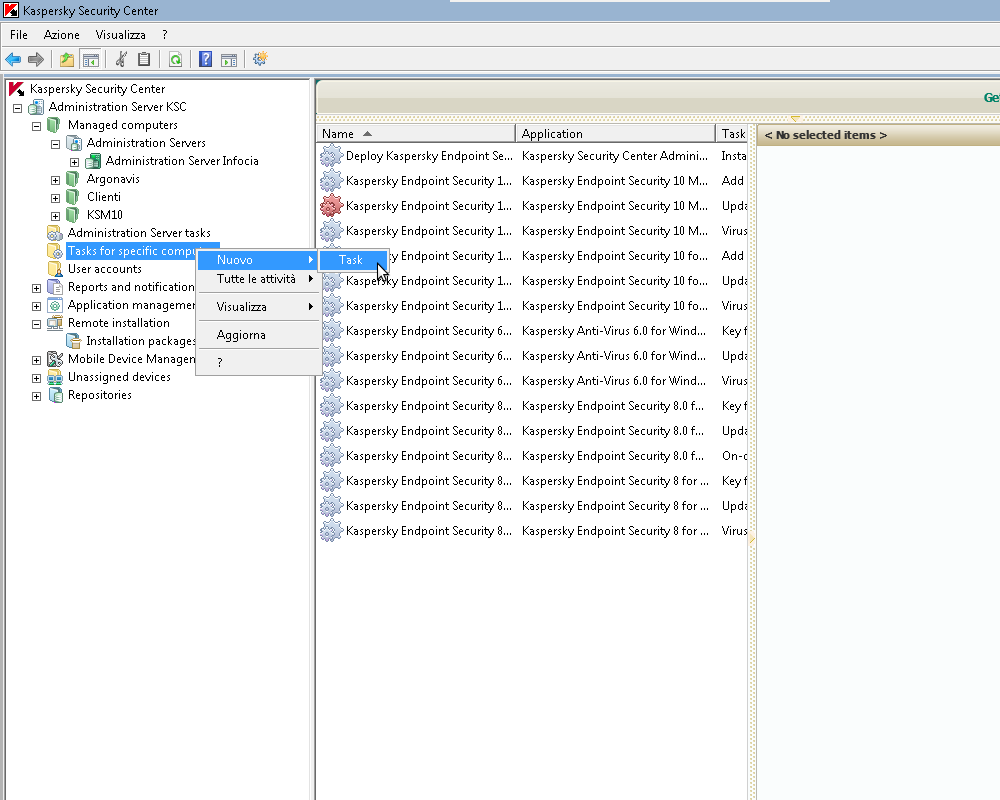This screenshot has width=1000, height=800.
Task: Open the File menu
Action: tap(18, 35)
